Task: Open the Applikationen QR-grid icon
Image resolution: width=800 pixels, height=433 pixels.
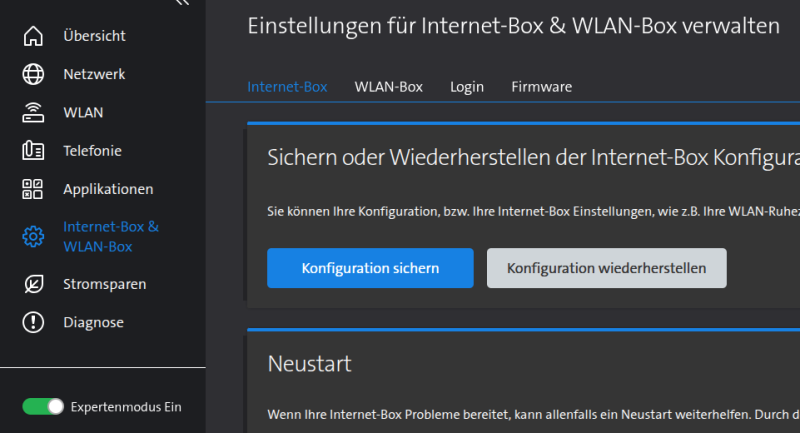Action: [x=33, y=189]
